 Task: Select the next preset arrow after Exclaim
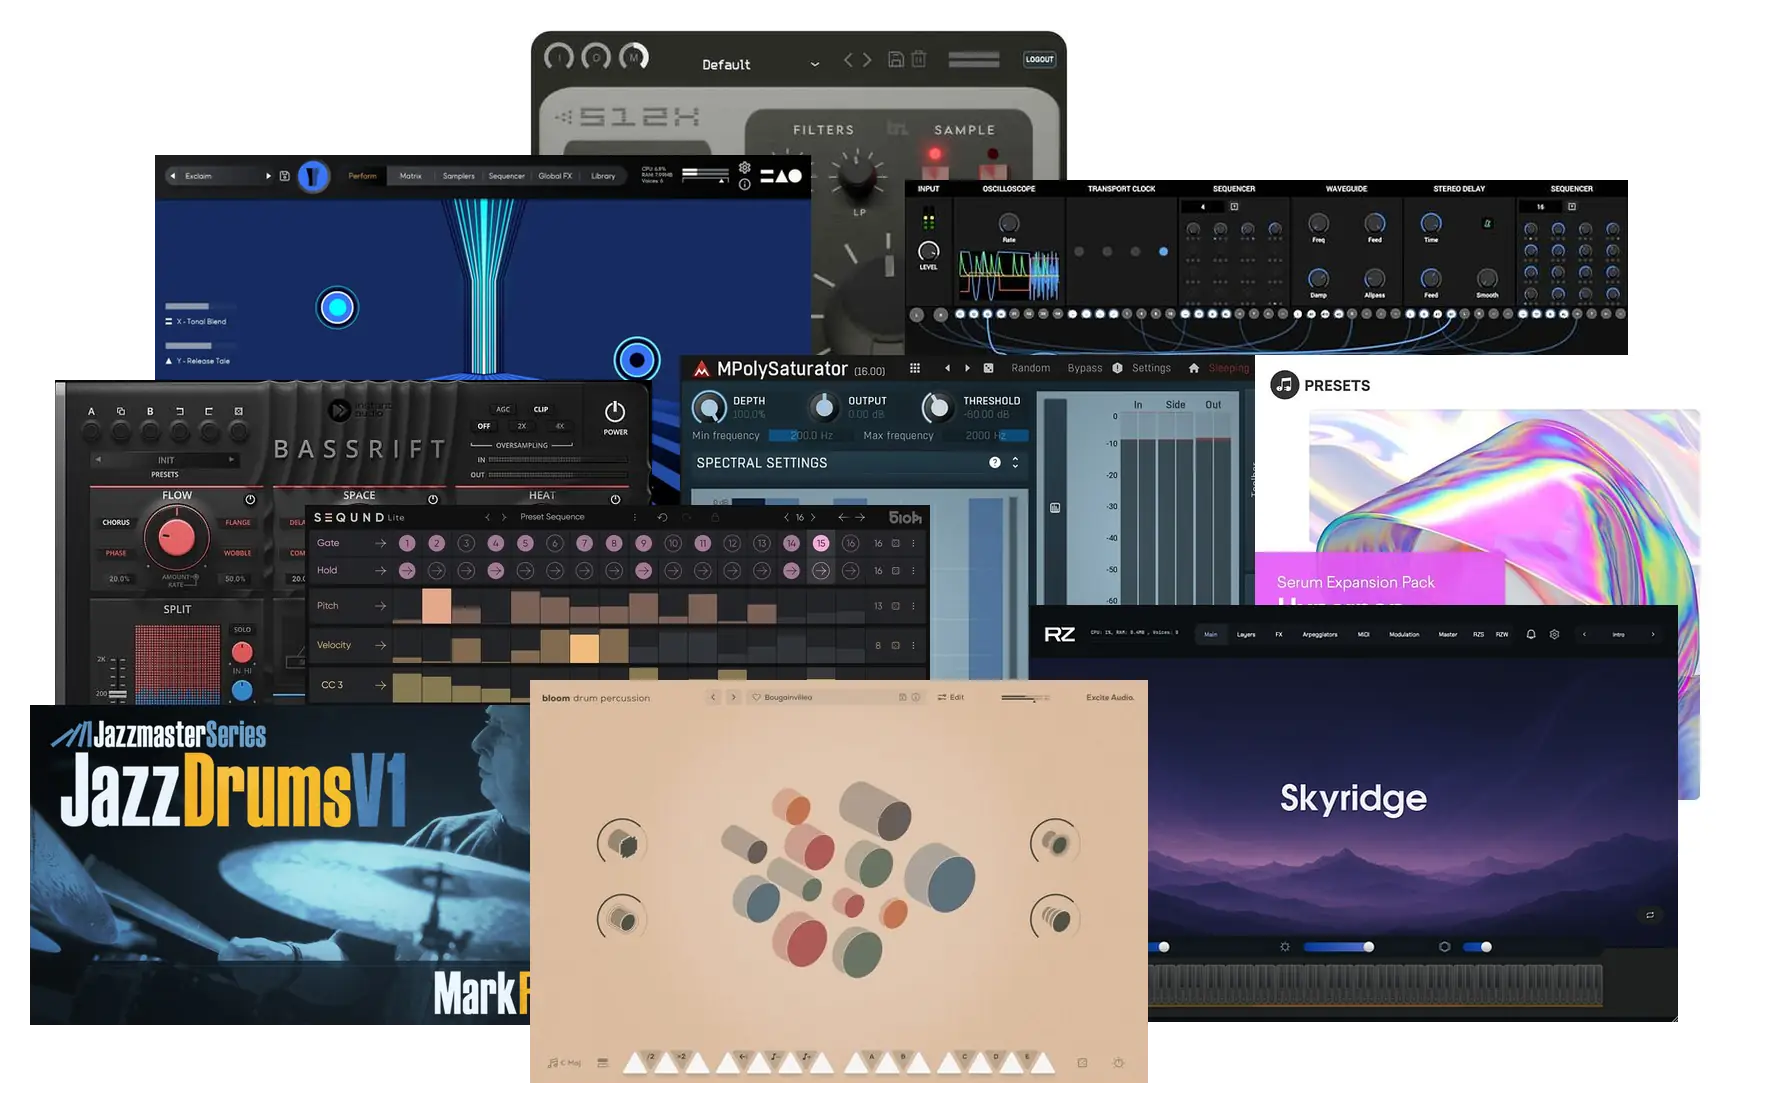point(268,176)
